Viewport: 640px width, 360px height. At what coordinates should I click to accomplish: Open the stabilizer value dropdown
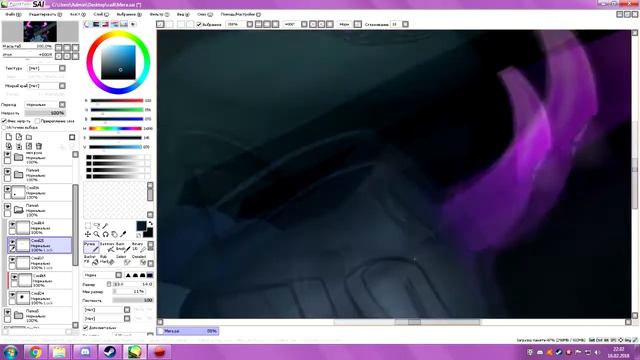[405, 24]
